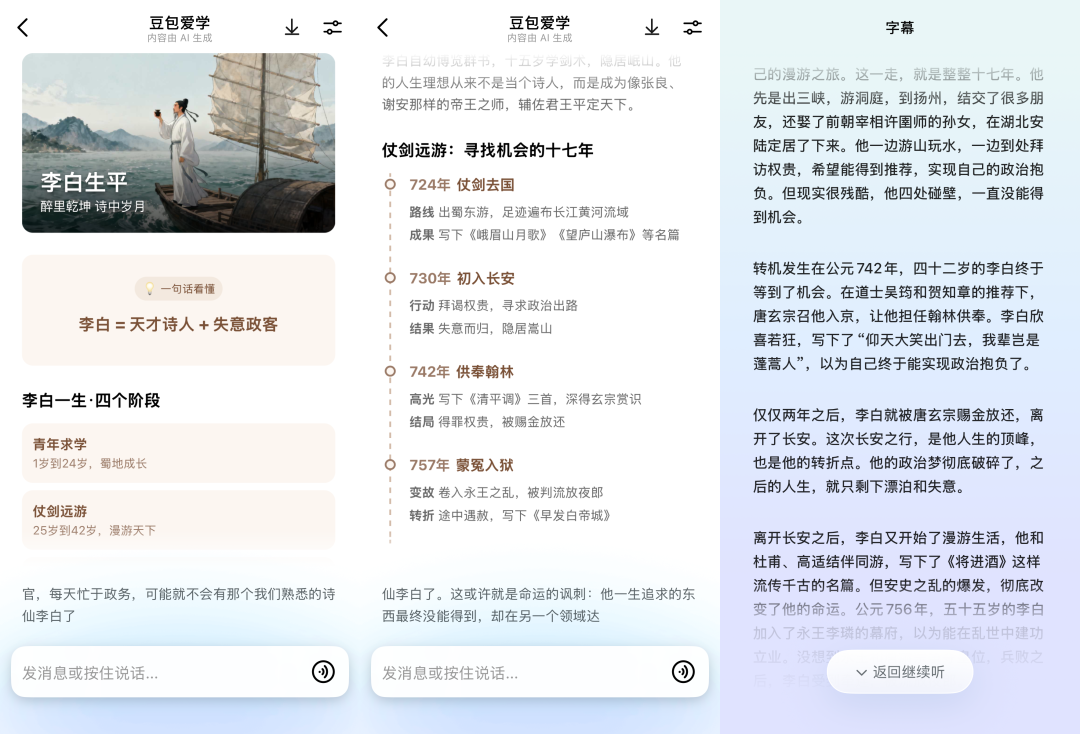The width and height of the screenshot is (1080, 734).
Task: Click the chevron in the 返回继续听 button
Action: coord(861,673)
